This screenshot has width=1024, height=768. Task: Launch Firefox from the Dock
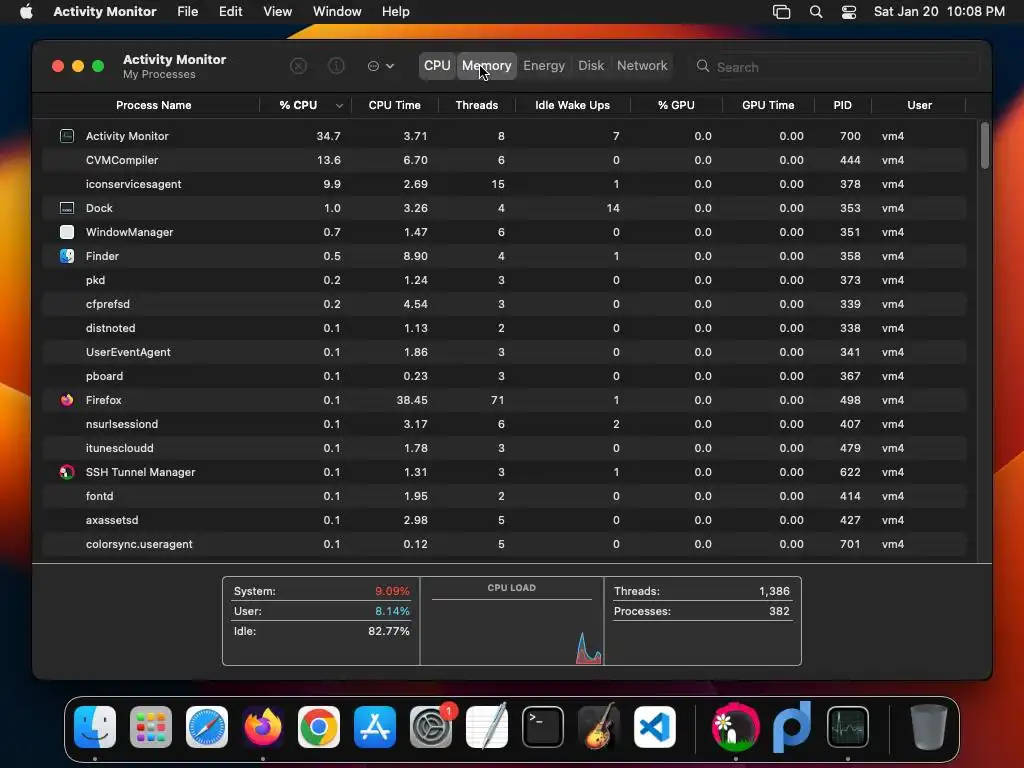(x=263, y=727)
